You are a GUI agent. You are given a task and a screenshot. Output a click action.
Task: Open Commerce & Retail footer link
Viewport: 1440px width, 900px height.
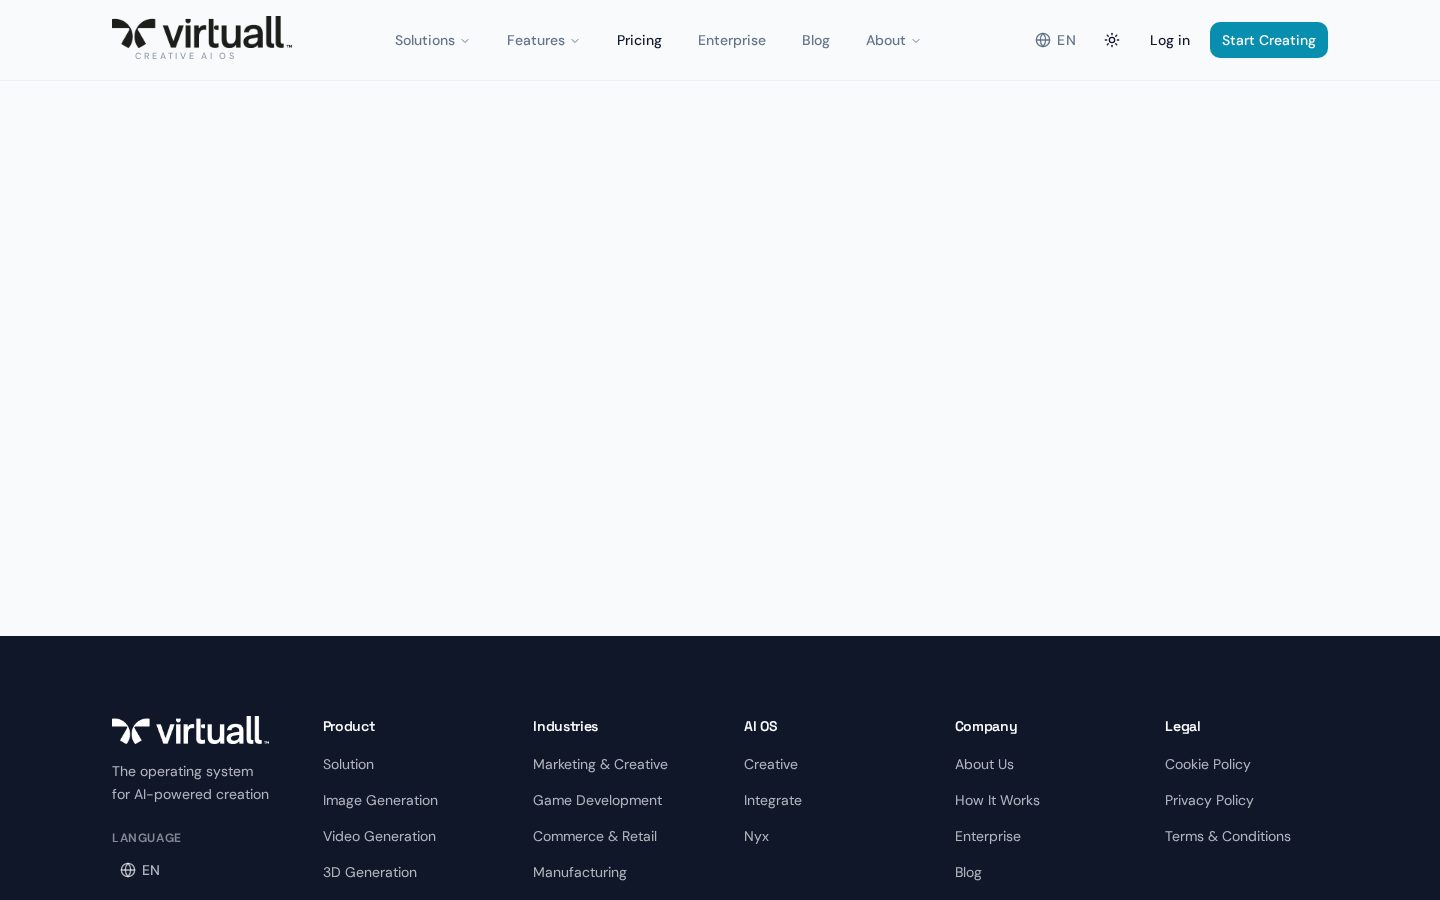coord(595,836)
